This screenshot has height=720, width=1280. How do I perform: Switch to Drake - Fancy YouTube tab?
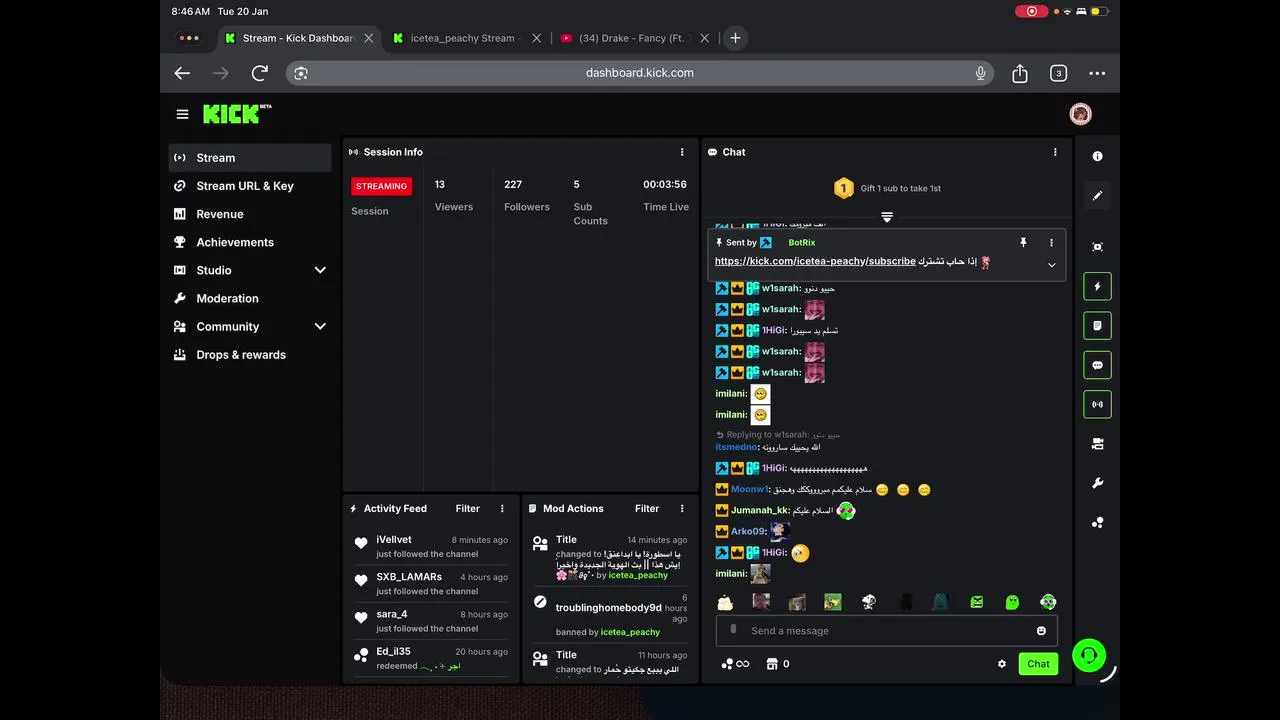630,38
